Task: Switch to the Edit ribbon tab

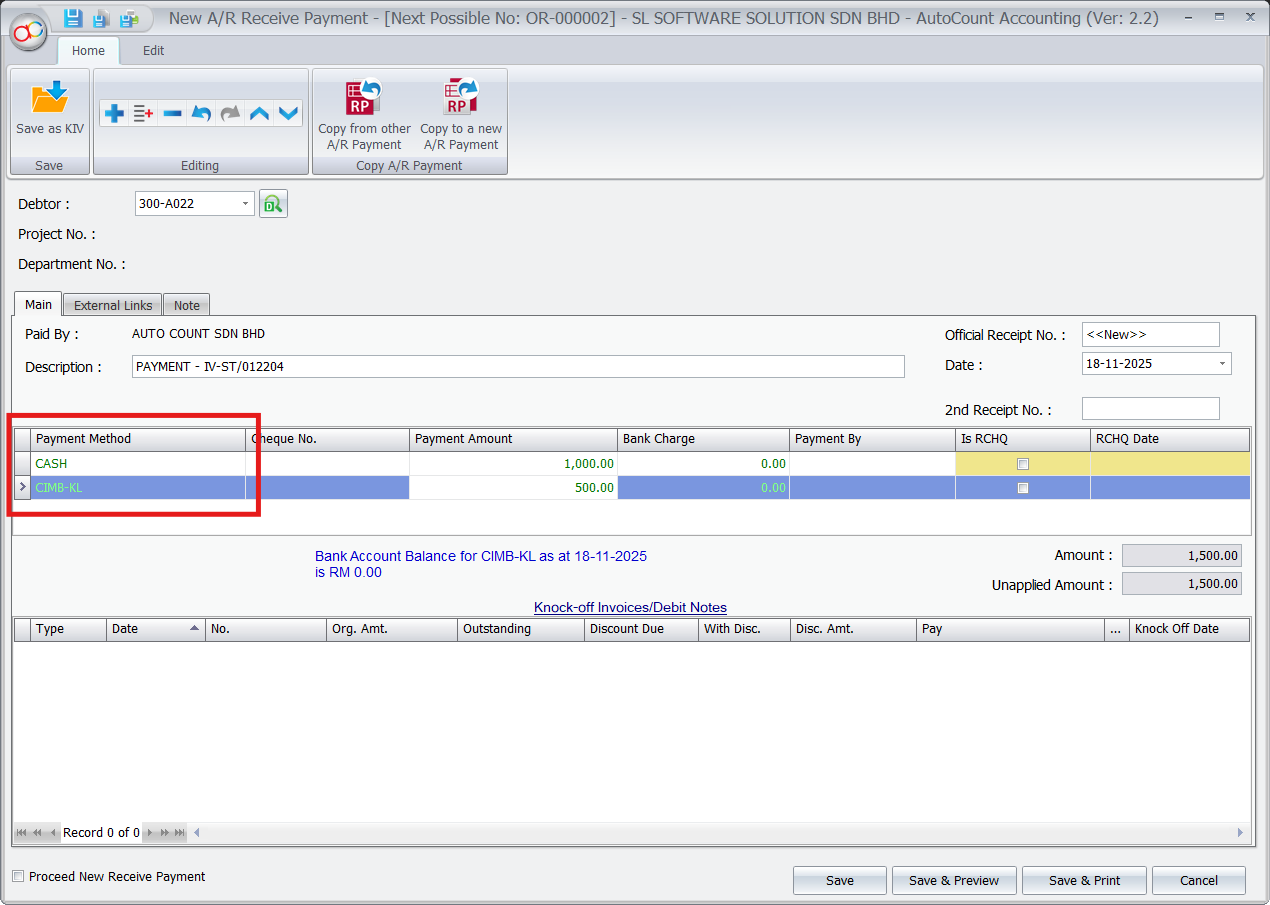Action: 152,50
